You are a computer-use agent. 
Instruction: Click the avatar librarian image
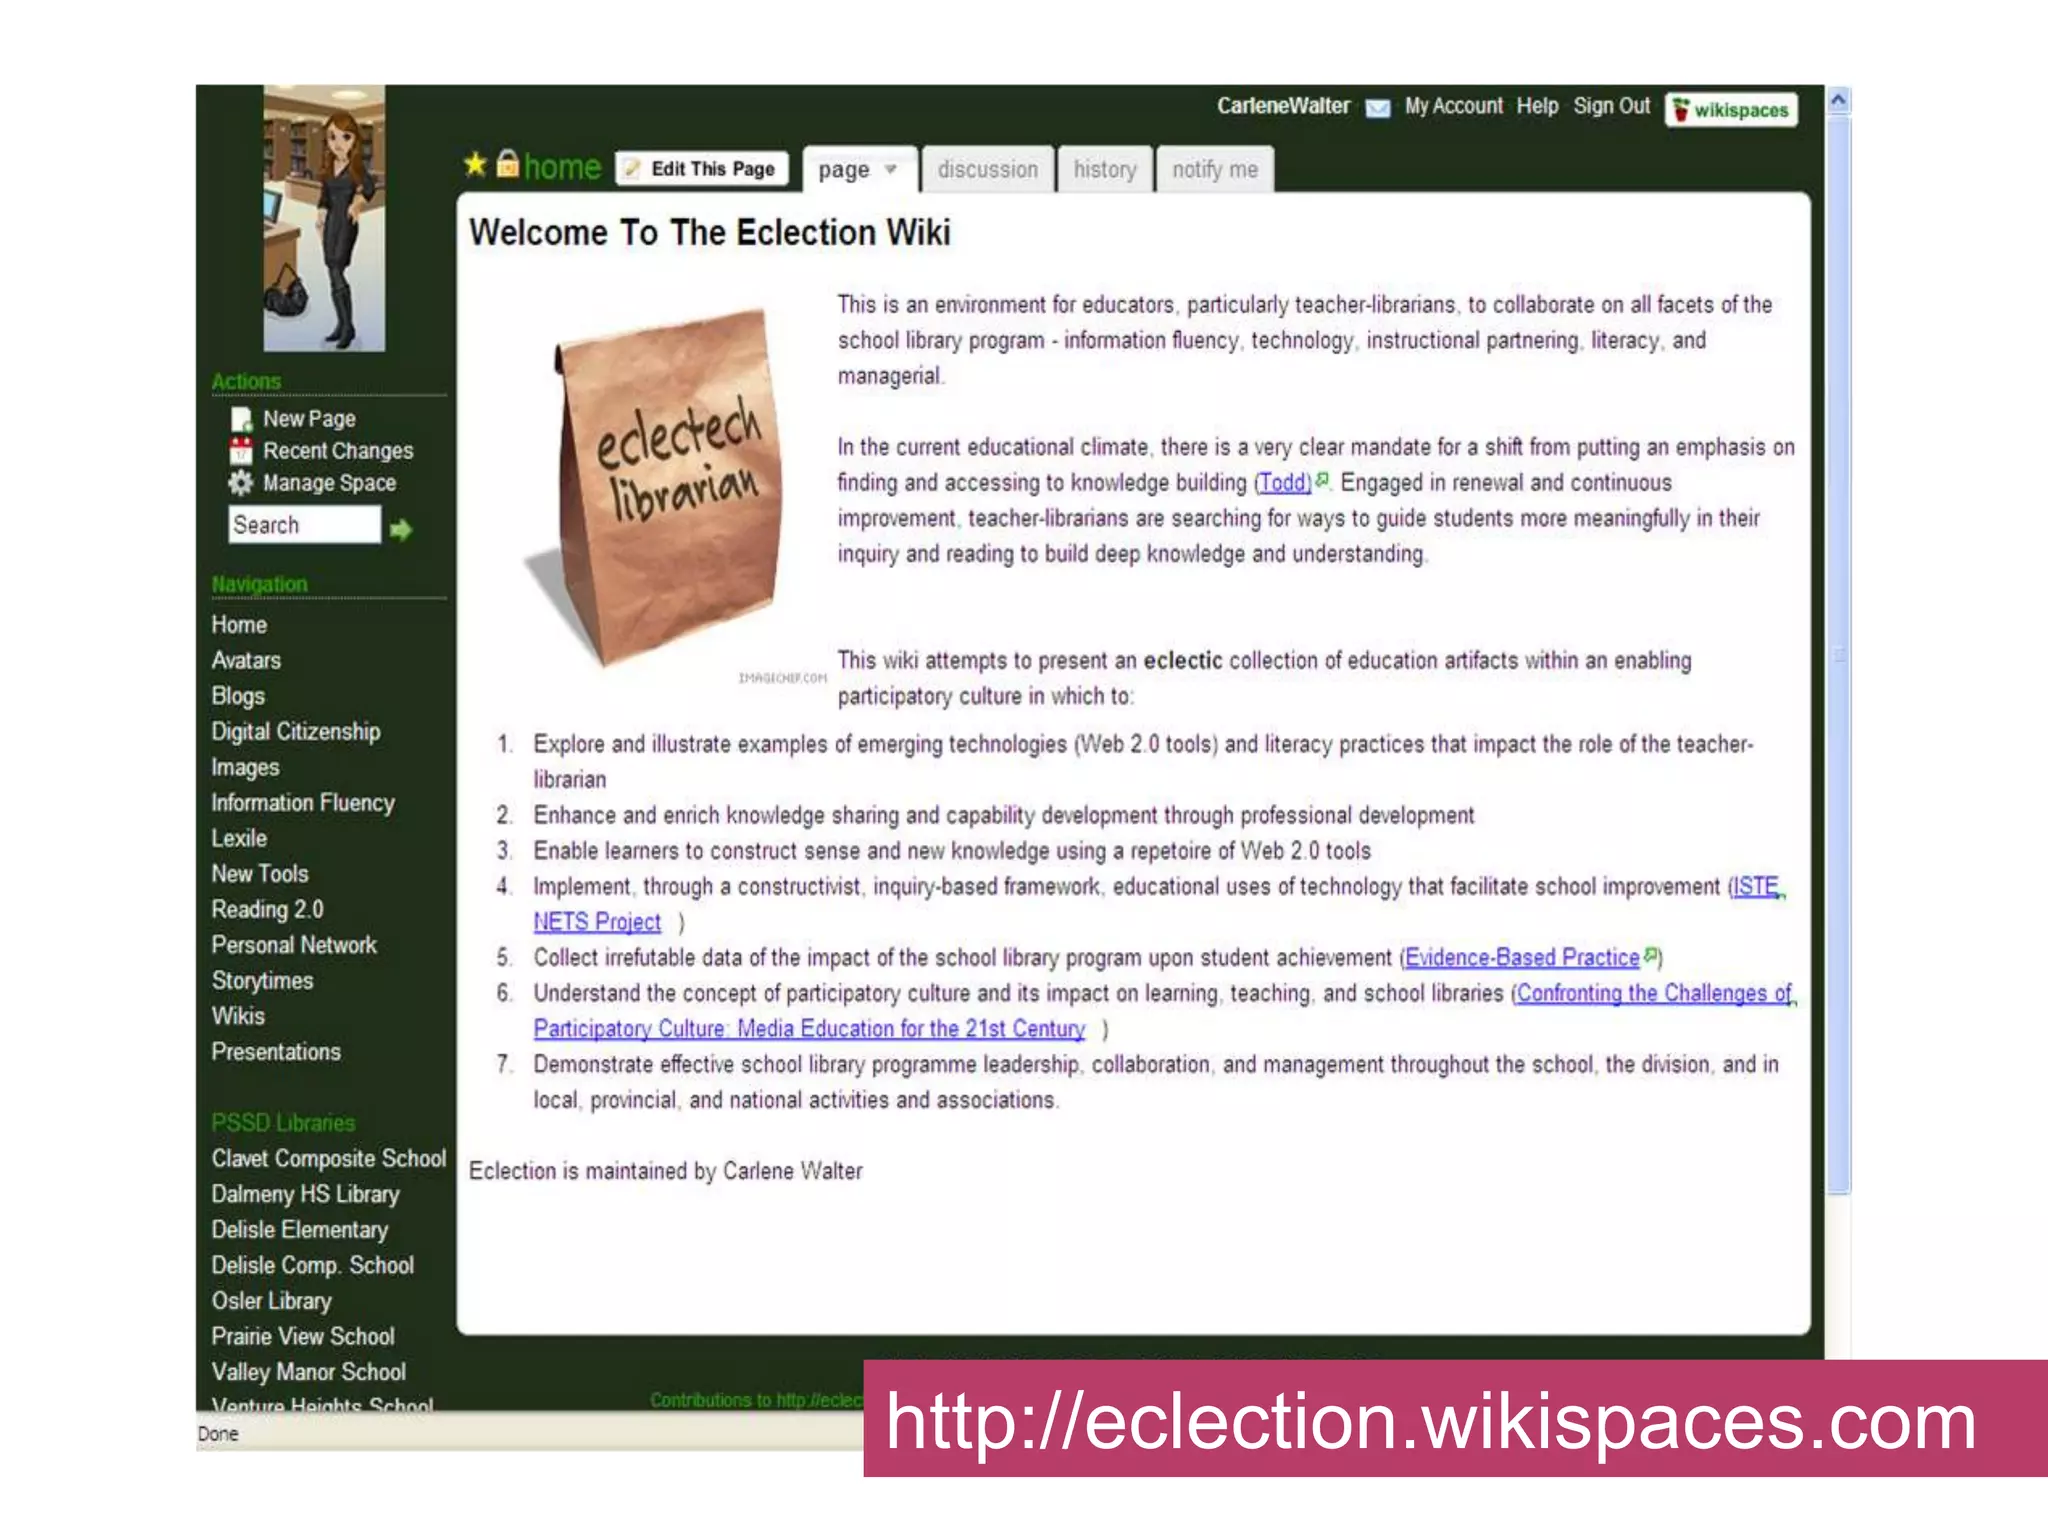324,218
